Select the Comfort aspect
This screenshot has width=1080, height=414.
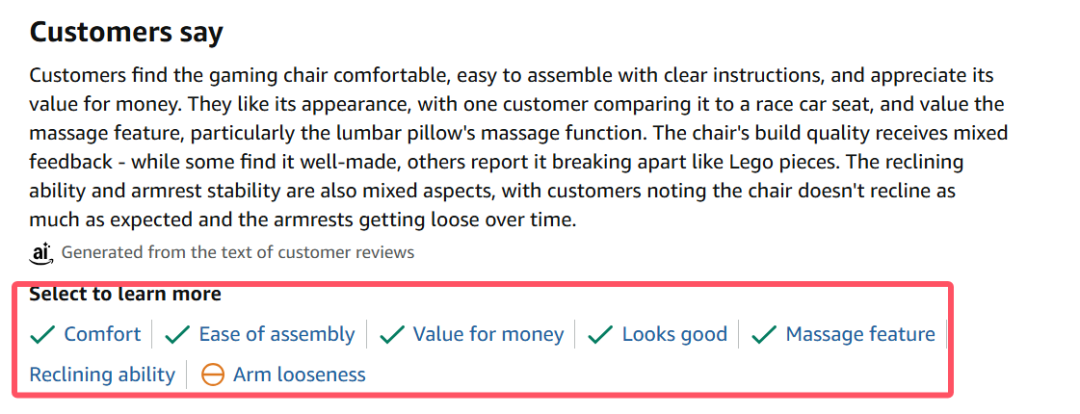coord(102,335)
